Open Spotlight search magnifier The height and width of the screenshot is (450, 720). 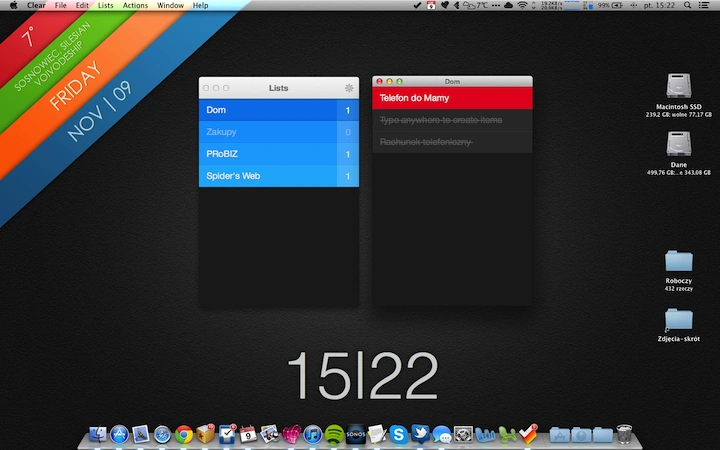(687, 6)
